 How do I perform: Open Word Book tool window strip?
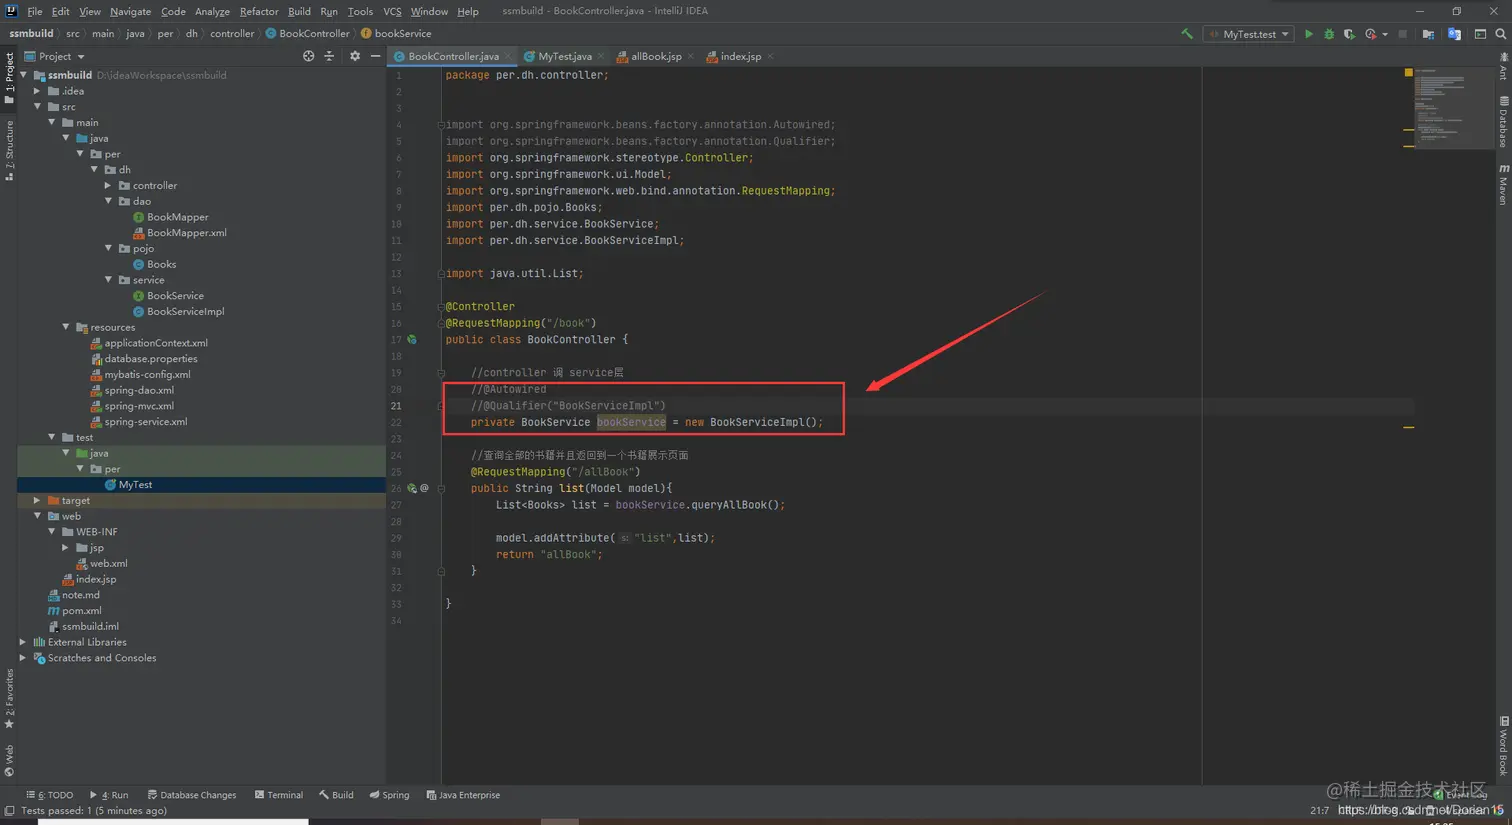(x=1503, y=746)
